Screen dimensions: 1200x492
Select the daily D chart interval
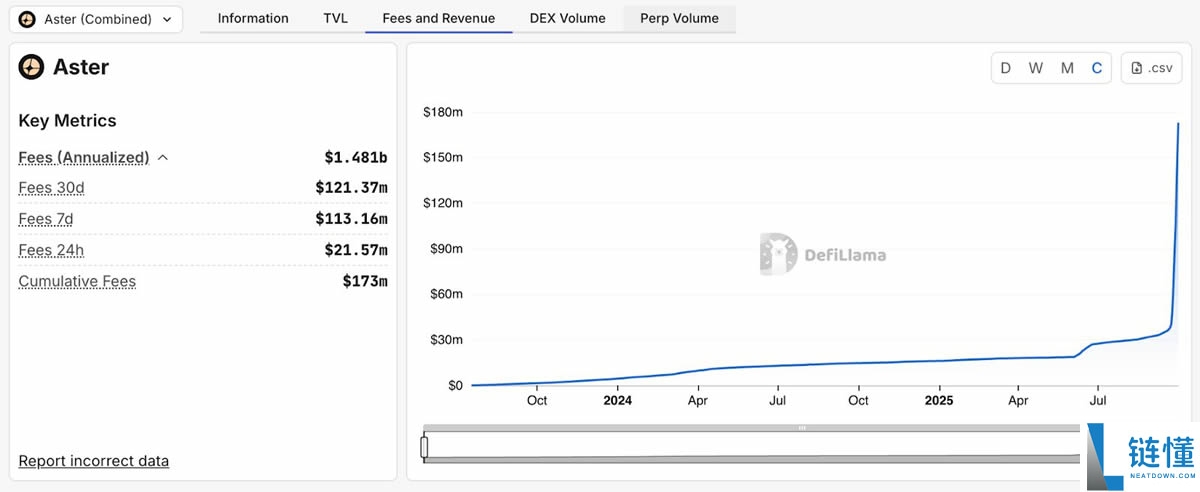coord(1006,68)
